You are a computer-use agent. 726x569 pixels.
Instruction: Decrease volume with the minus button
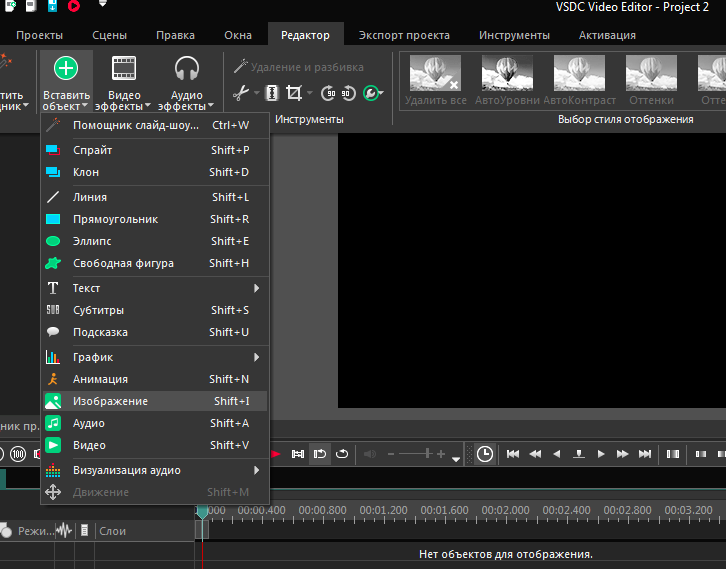coord(391,454)
